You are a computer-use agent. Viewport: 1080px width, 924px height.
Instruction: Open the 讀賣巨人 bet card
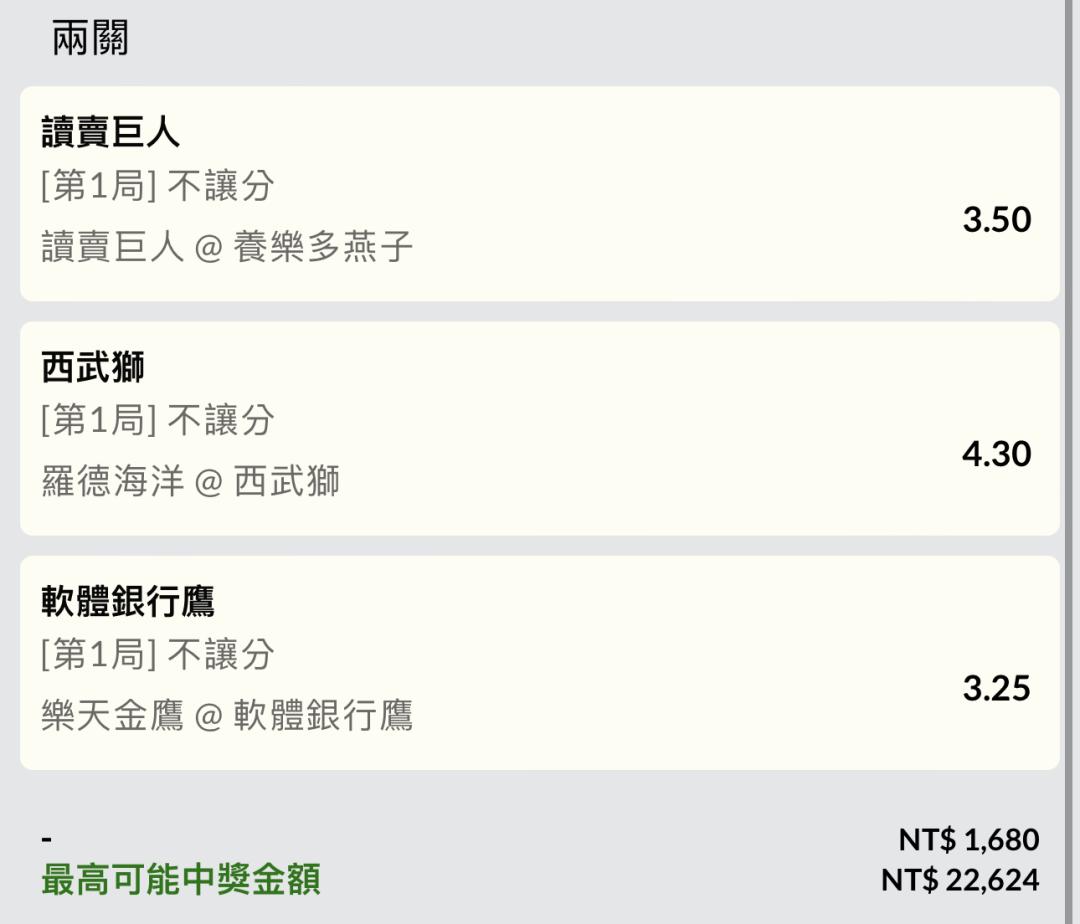tap(539, 193)
